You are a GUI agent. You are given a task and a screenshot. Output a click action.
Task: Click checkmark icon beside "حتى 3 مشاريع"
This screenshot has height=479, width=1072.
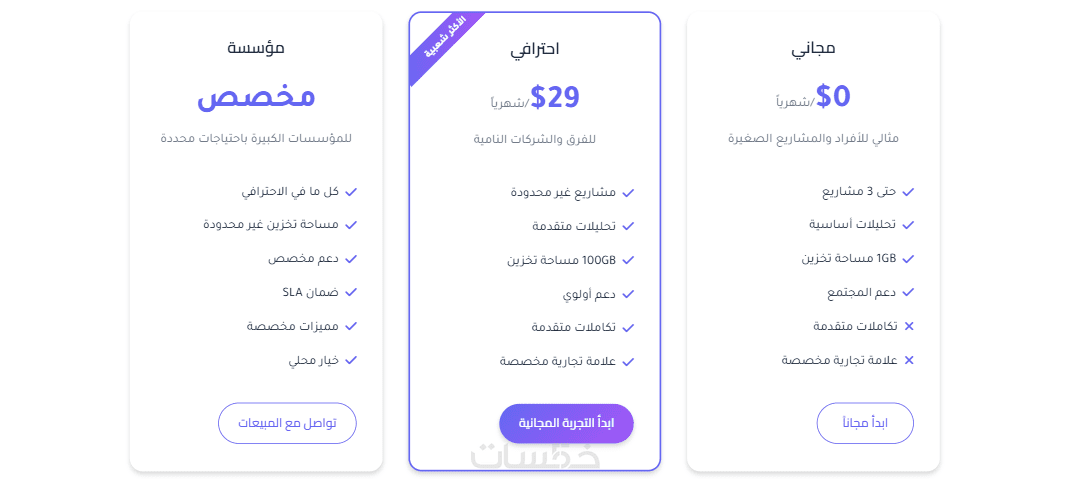click(x=908, y=192)
